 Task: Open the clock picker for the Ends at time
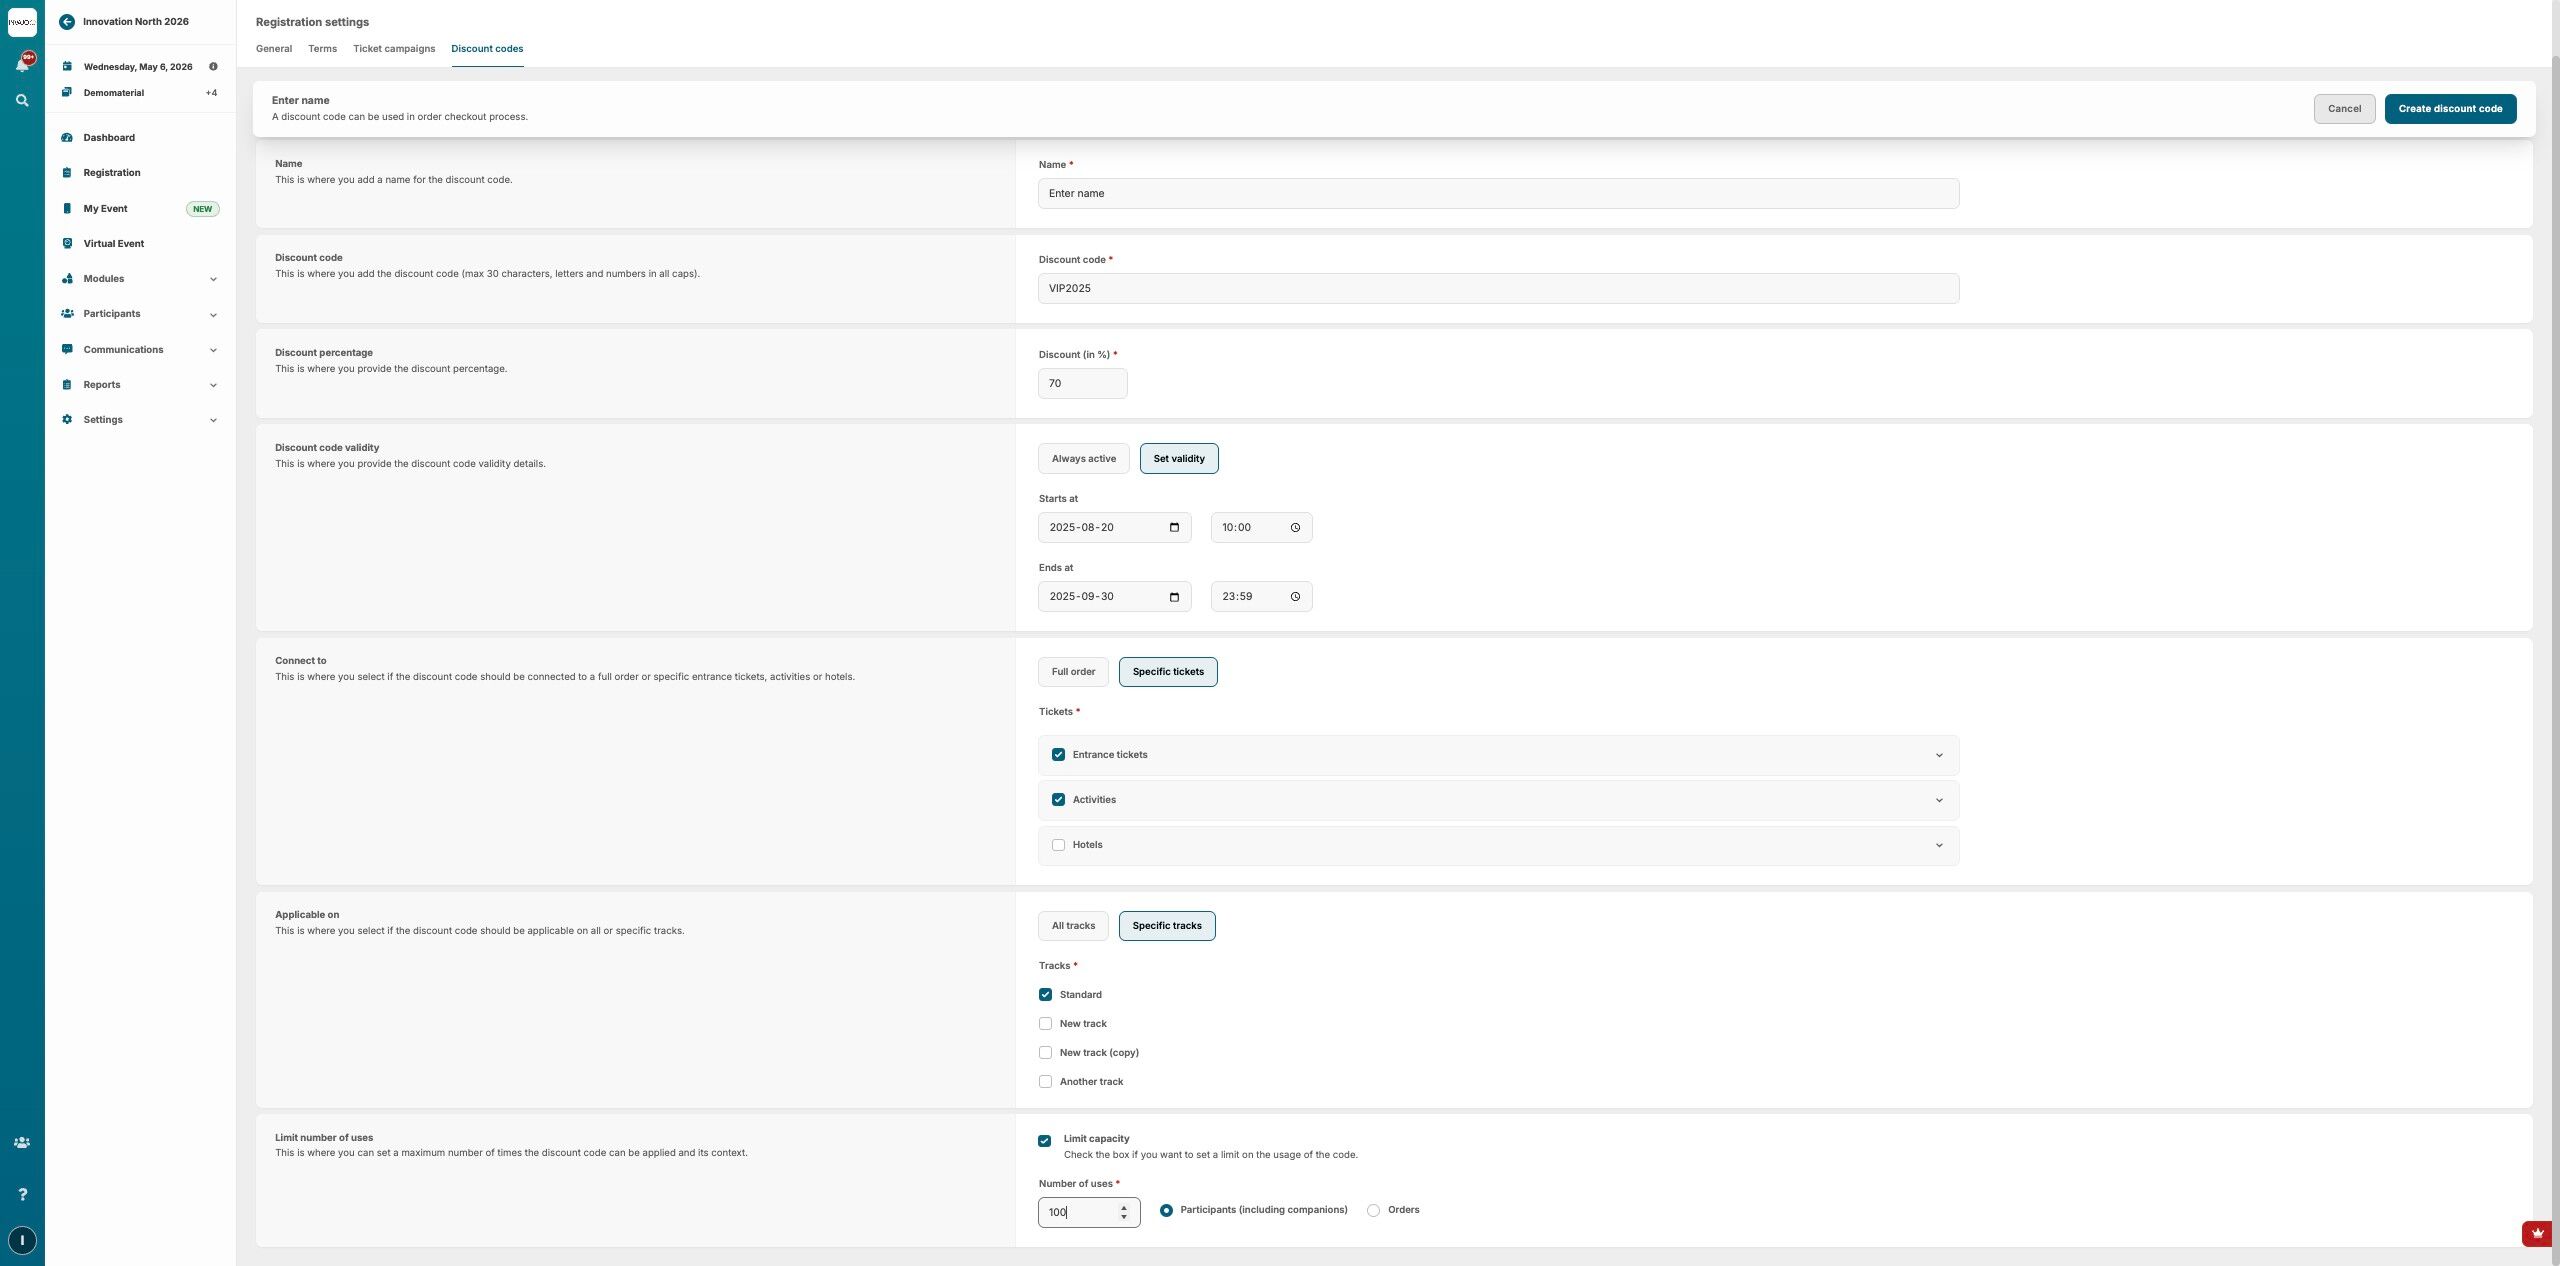coord(1295,597)
